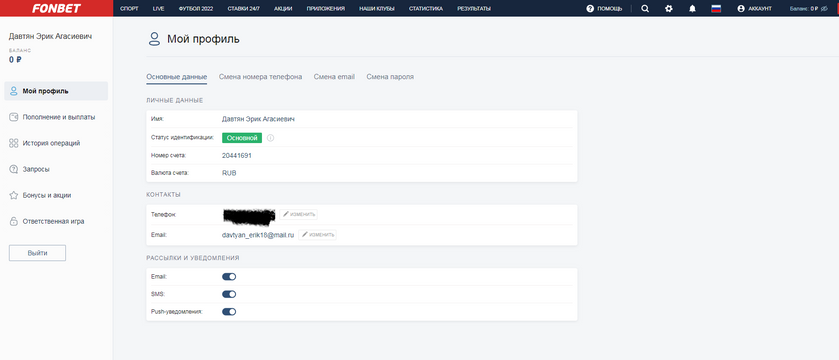839x360 pixels.
Task: Click grid icon beside История операций
Action: coord(14,143)
